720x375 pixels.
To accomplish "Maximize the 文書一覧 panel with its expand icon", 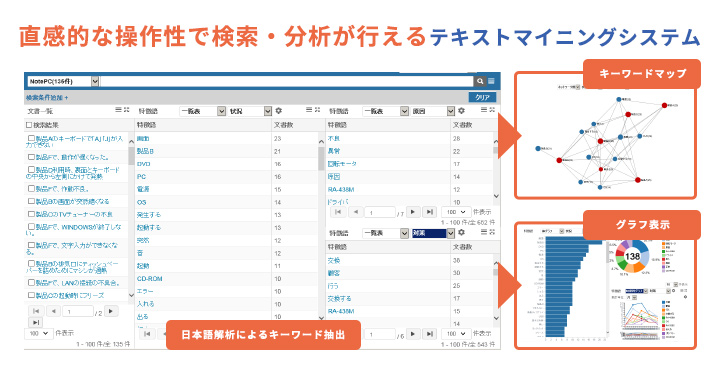I will point(126,110).
